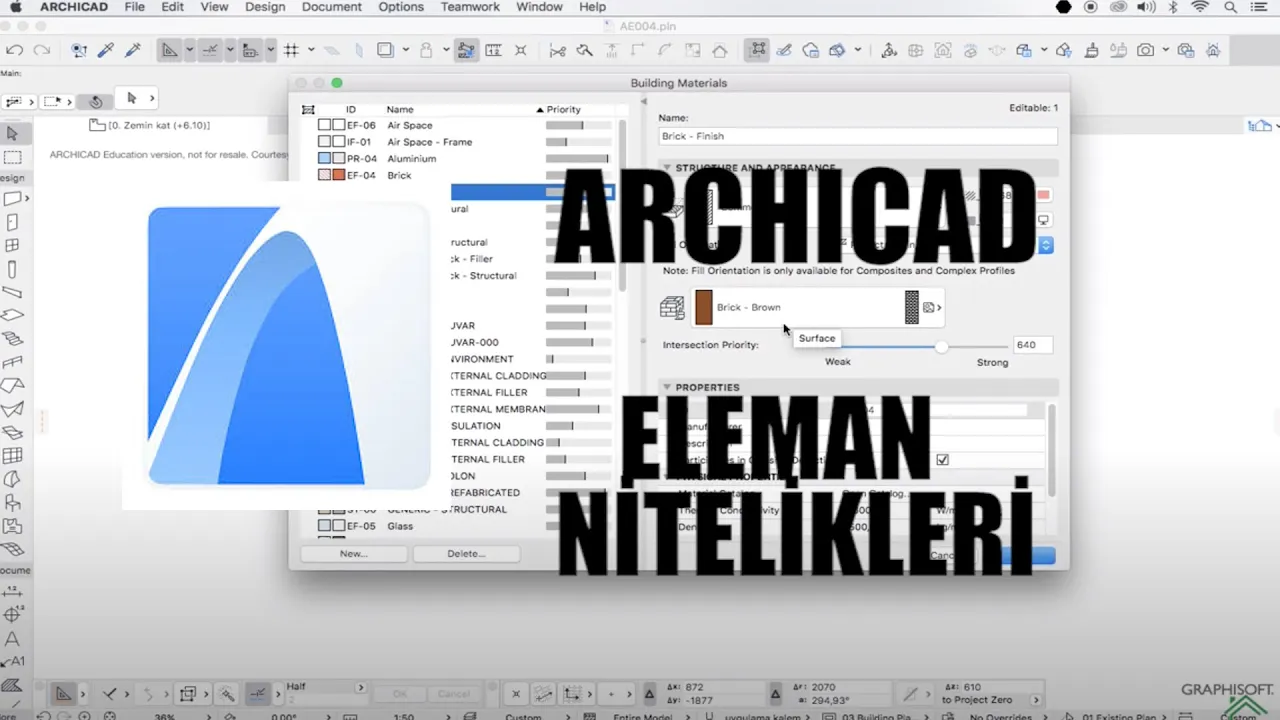This screenshot has height=720, width=1280.
Task: Open dropdown arrow beside Grid Snap icon
Action: pyautogui.click(x=311, y=50)
